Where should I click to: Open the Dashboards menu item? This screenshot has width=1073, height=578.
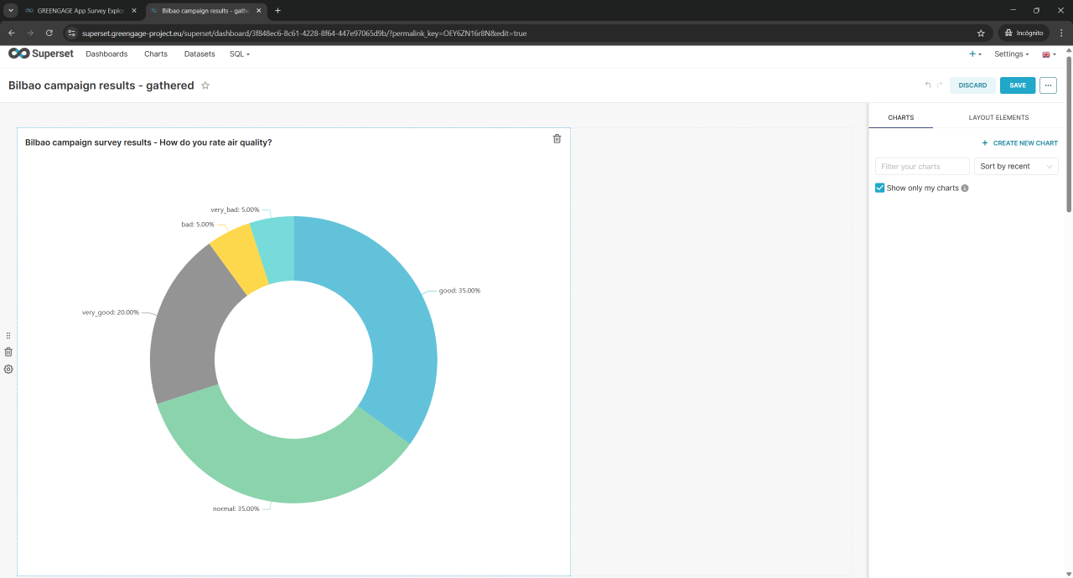[x=107, y=54]
